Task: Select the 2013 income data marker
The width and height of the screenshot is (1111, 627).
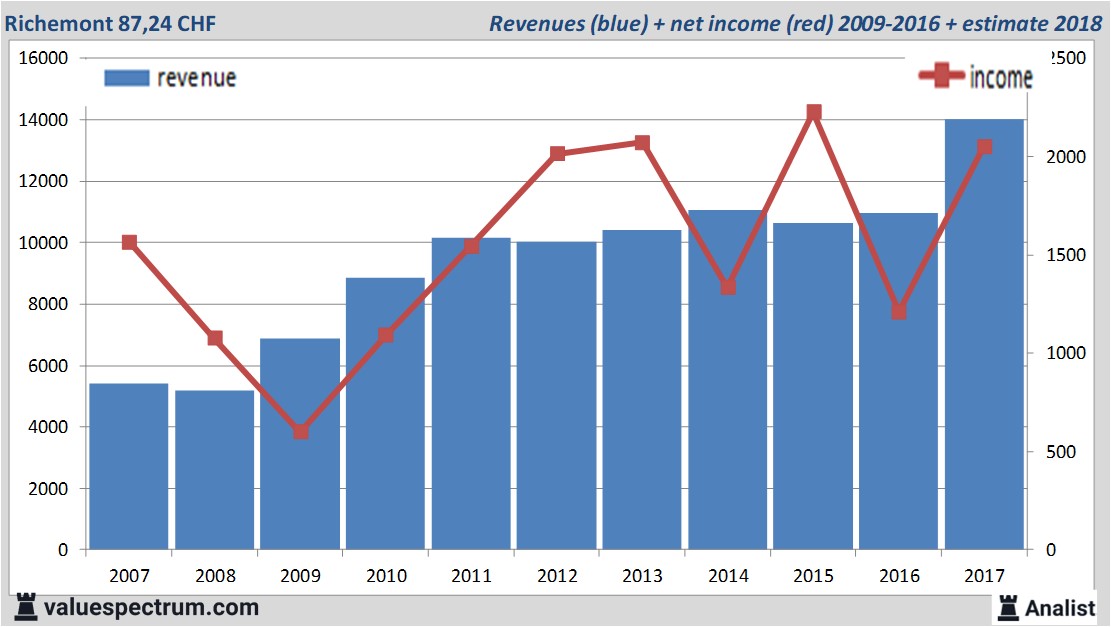Action: pyautogui.click(x=642, y=143)
